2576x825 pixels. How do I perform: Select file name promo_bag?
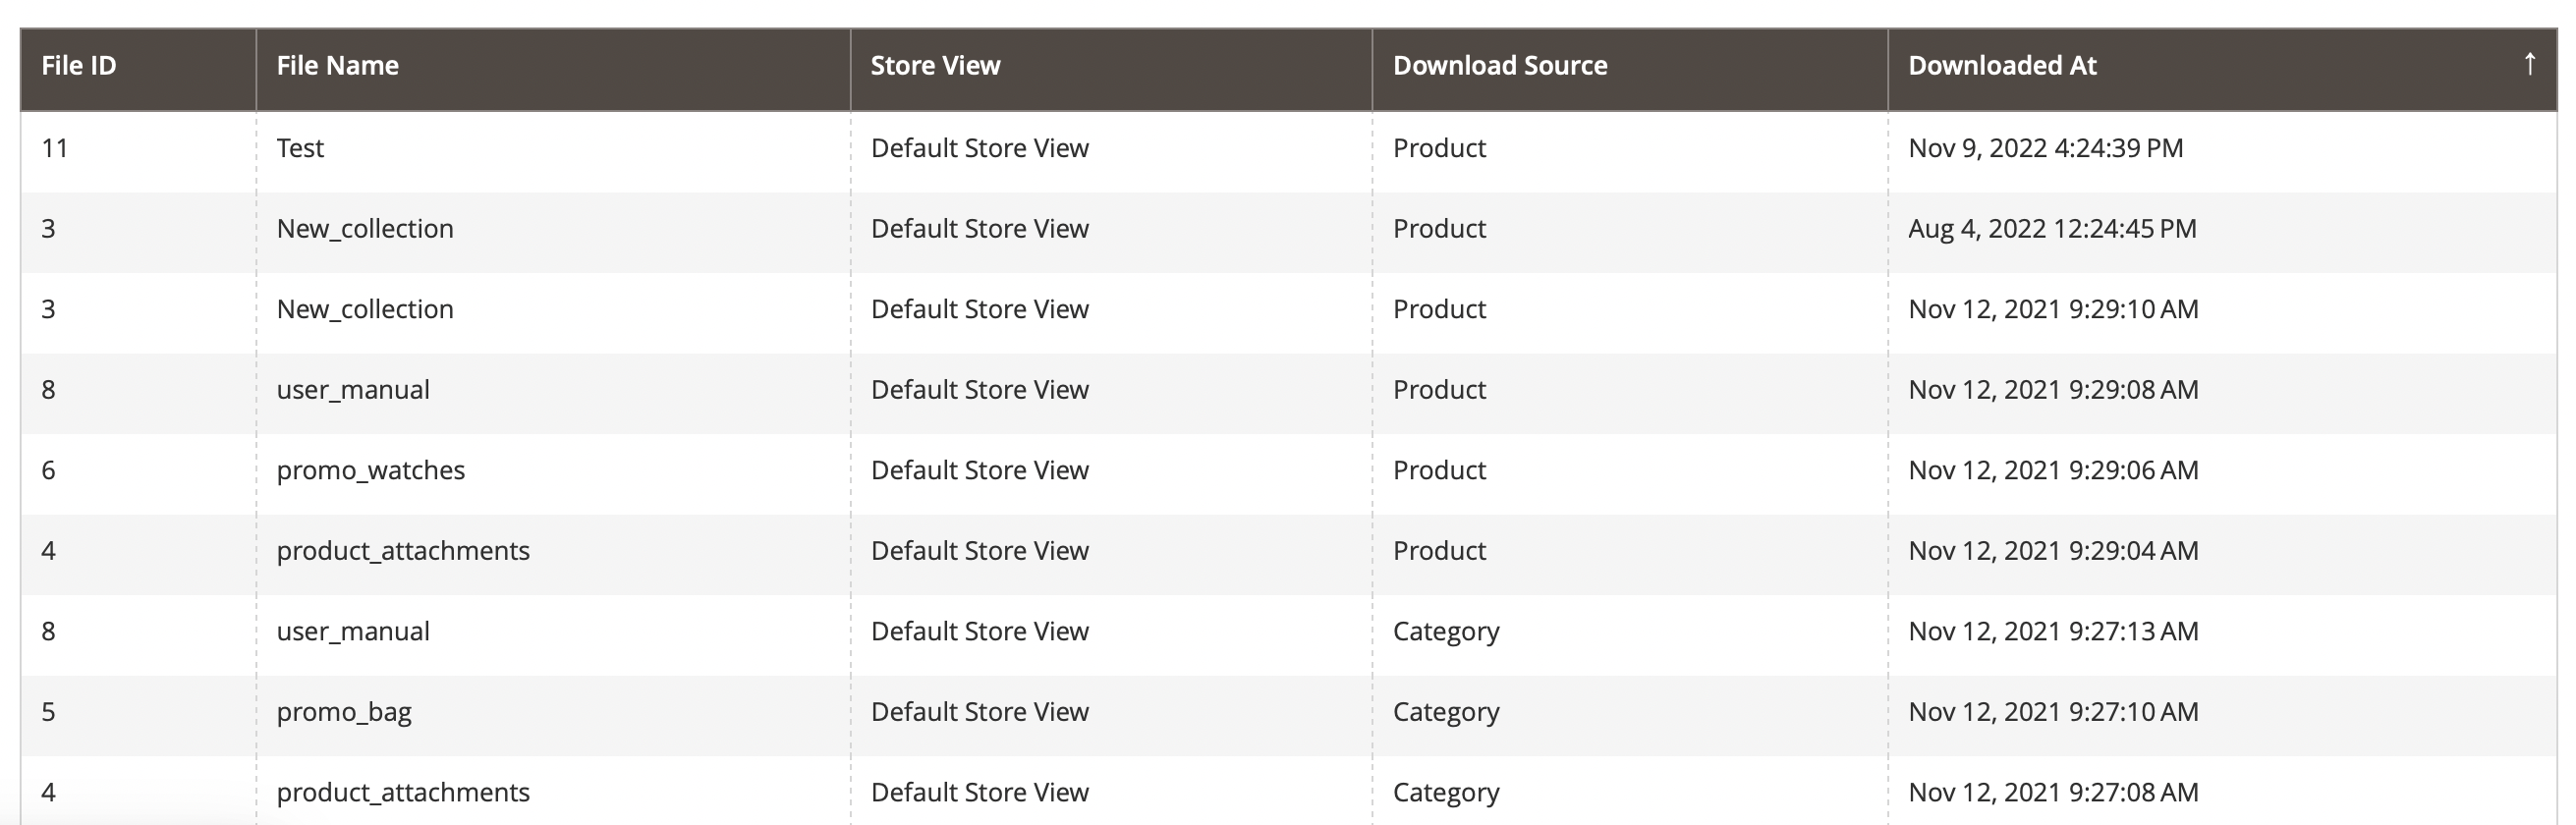(x=344, y=712)
